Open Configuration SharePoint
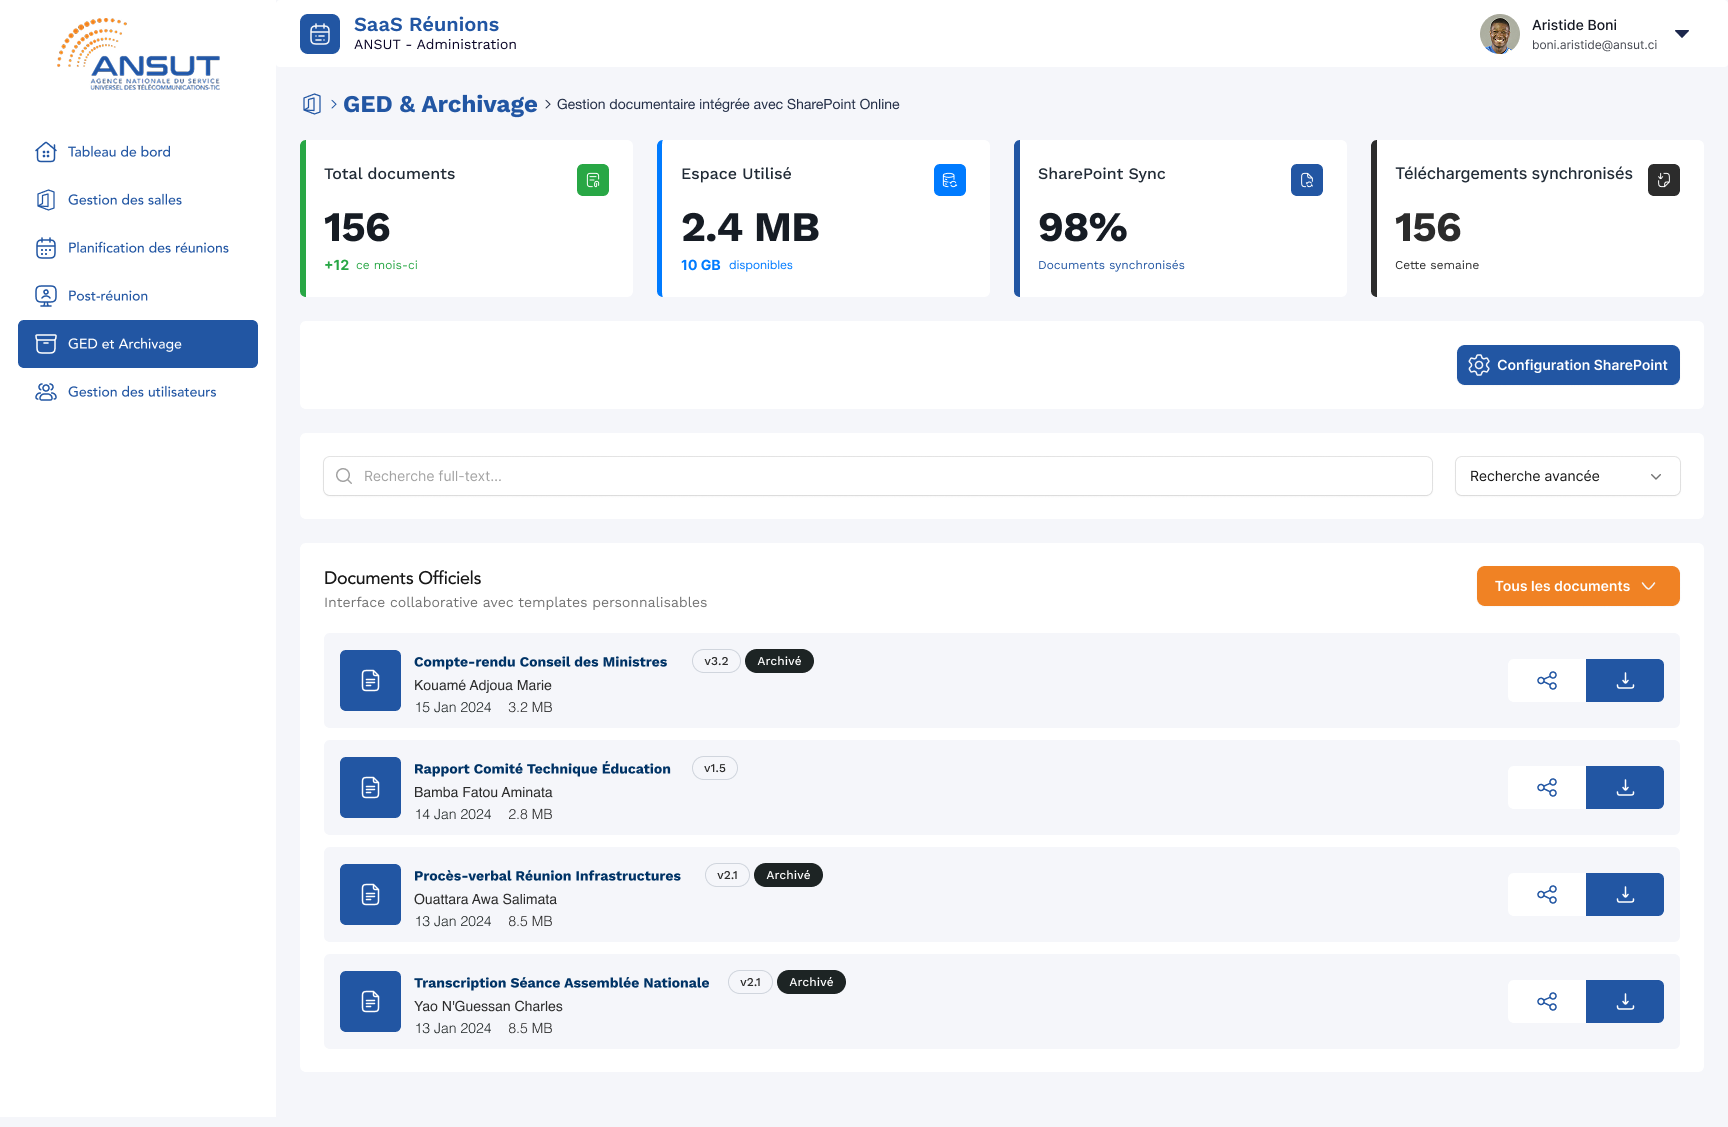The width and height of the screenshot is (1728, 1127). point(1568,365)
